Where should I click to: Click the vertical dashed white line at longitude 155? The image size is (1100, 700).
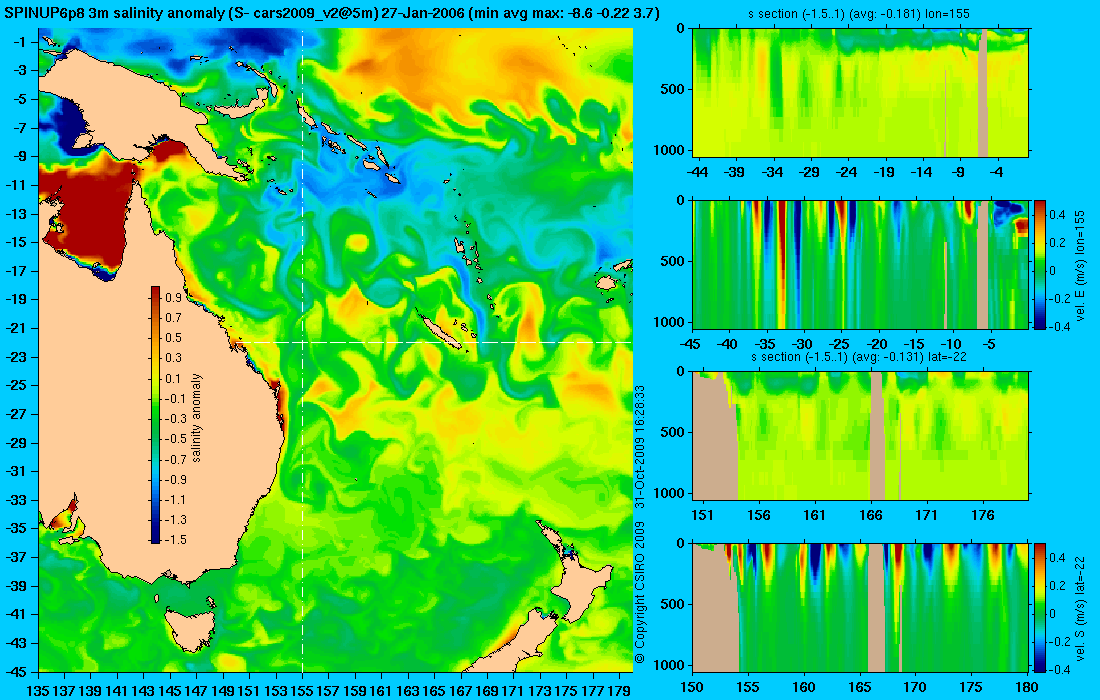click(x=302, y=351)
